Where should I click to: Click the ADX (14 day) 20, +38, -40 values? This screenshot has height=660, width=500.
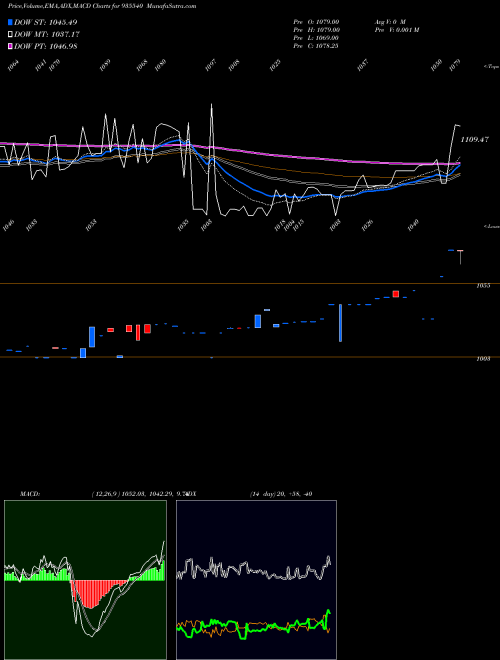tap(281, 494)
